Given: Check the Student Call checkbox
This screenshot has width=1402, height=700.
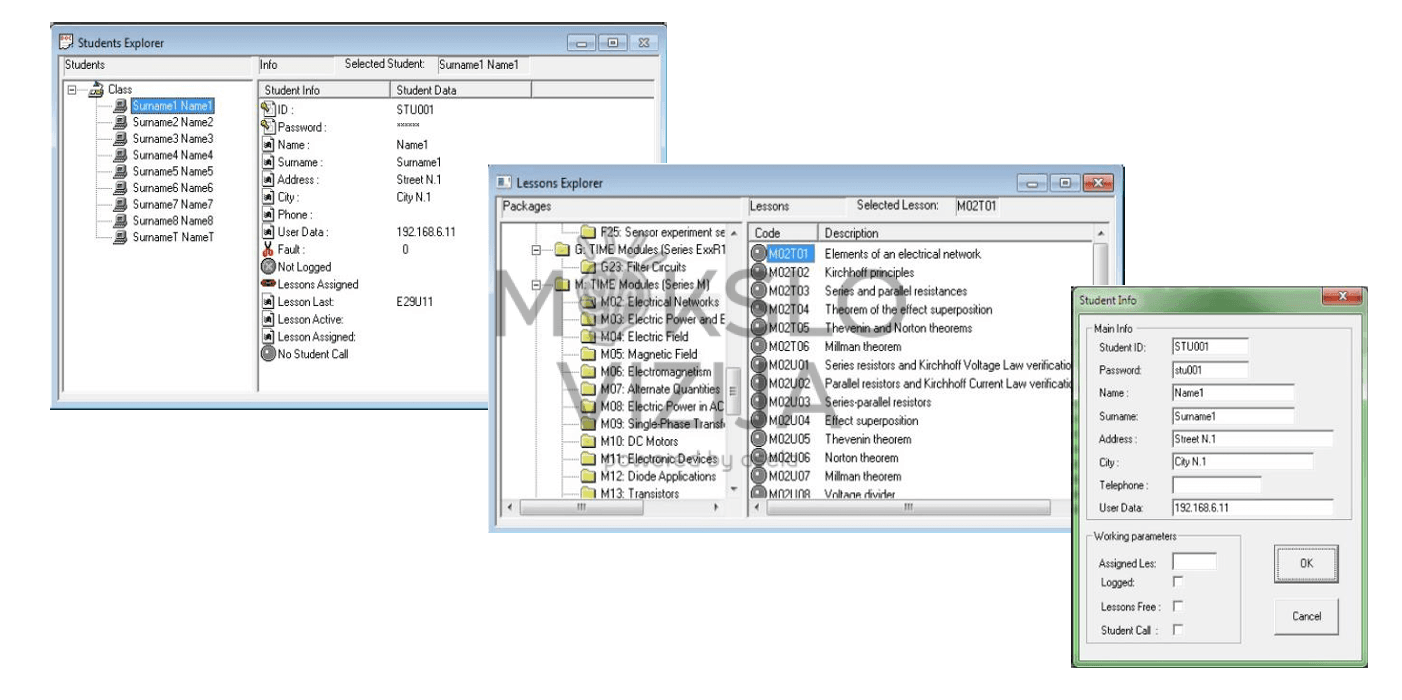Looking at the screenshot, I should tap(1178, 630).
